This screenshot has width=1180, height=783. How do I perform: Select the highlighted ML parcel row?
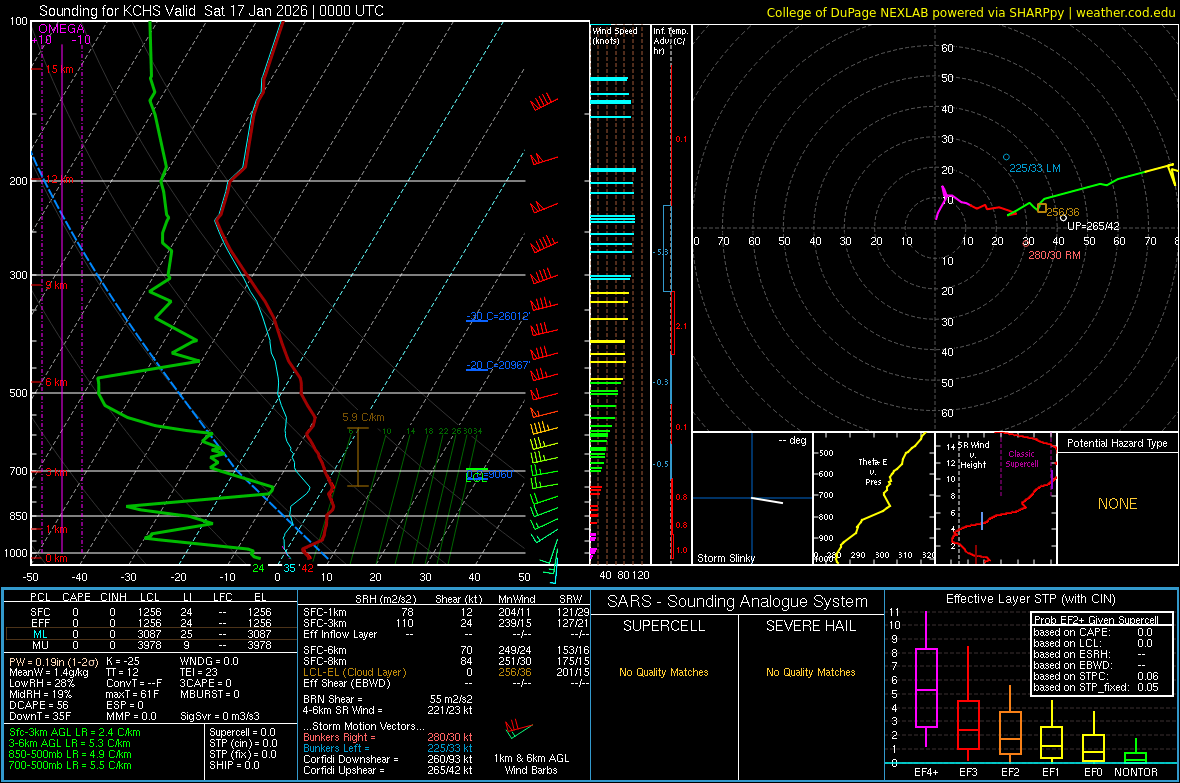tap(151, 634)
